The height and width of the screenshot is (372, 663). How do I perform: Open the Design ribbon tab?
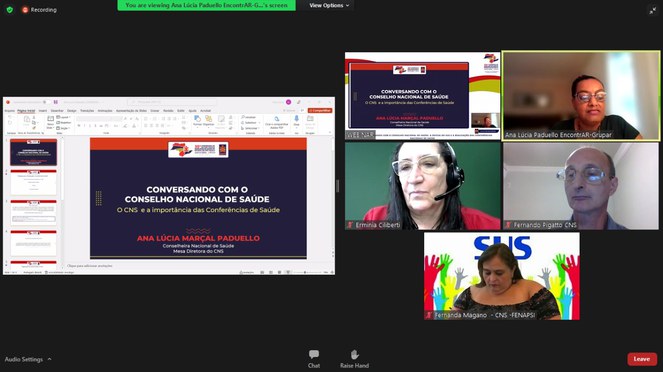click(71, 111)
